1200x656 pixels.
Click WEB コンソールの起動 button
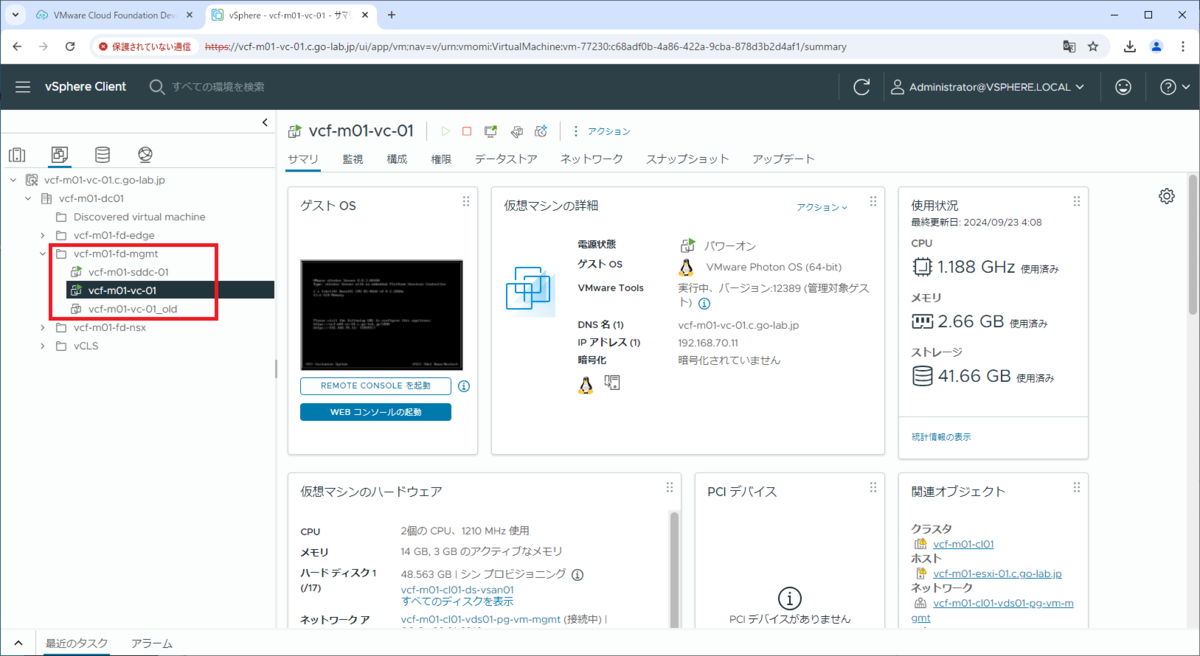375,412
